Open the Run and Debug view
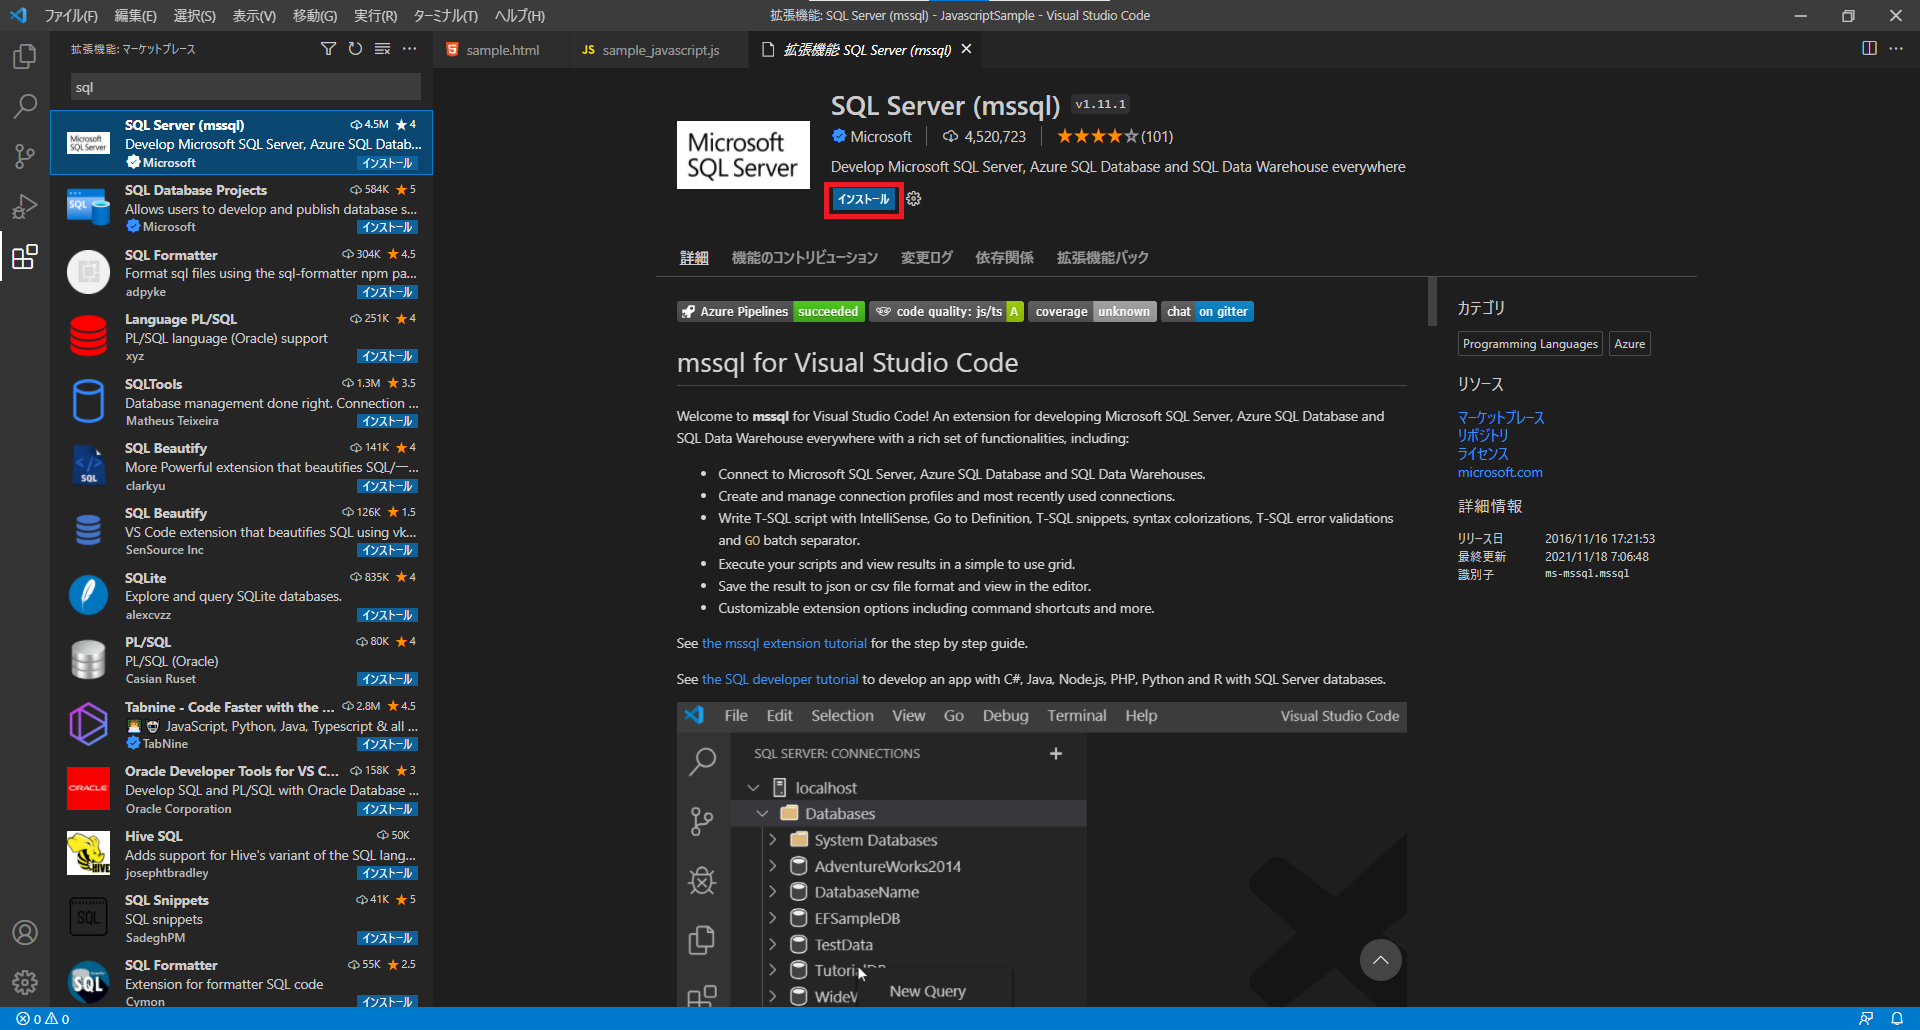 pyautogui.click(x=25, y=206)
